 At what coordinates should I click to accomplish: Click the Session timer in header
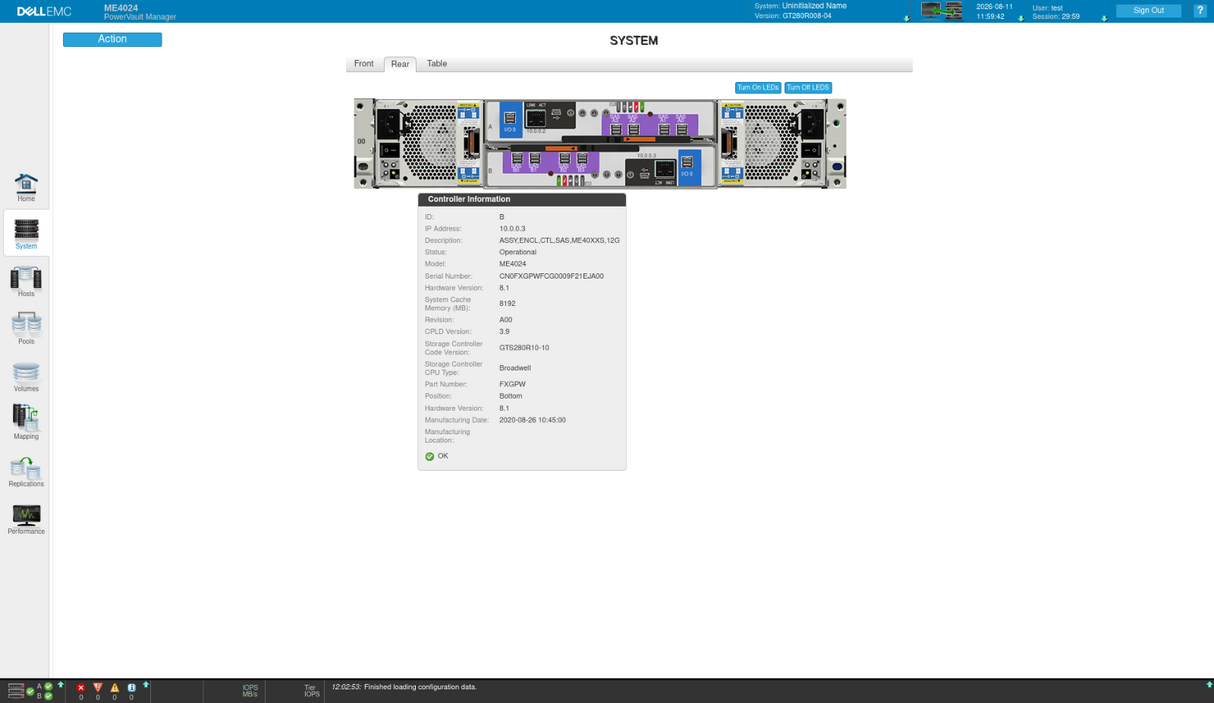pyautogui.click(x=1056, y=16)
